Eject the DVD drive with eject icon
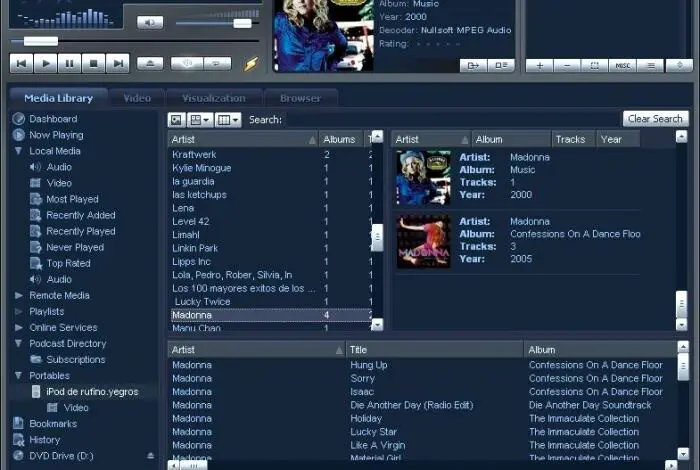The height and width of the screenshot is (470, 700). pyautogui.click(x=150, y=456)
